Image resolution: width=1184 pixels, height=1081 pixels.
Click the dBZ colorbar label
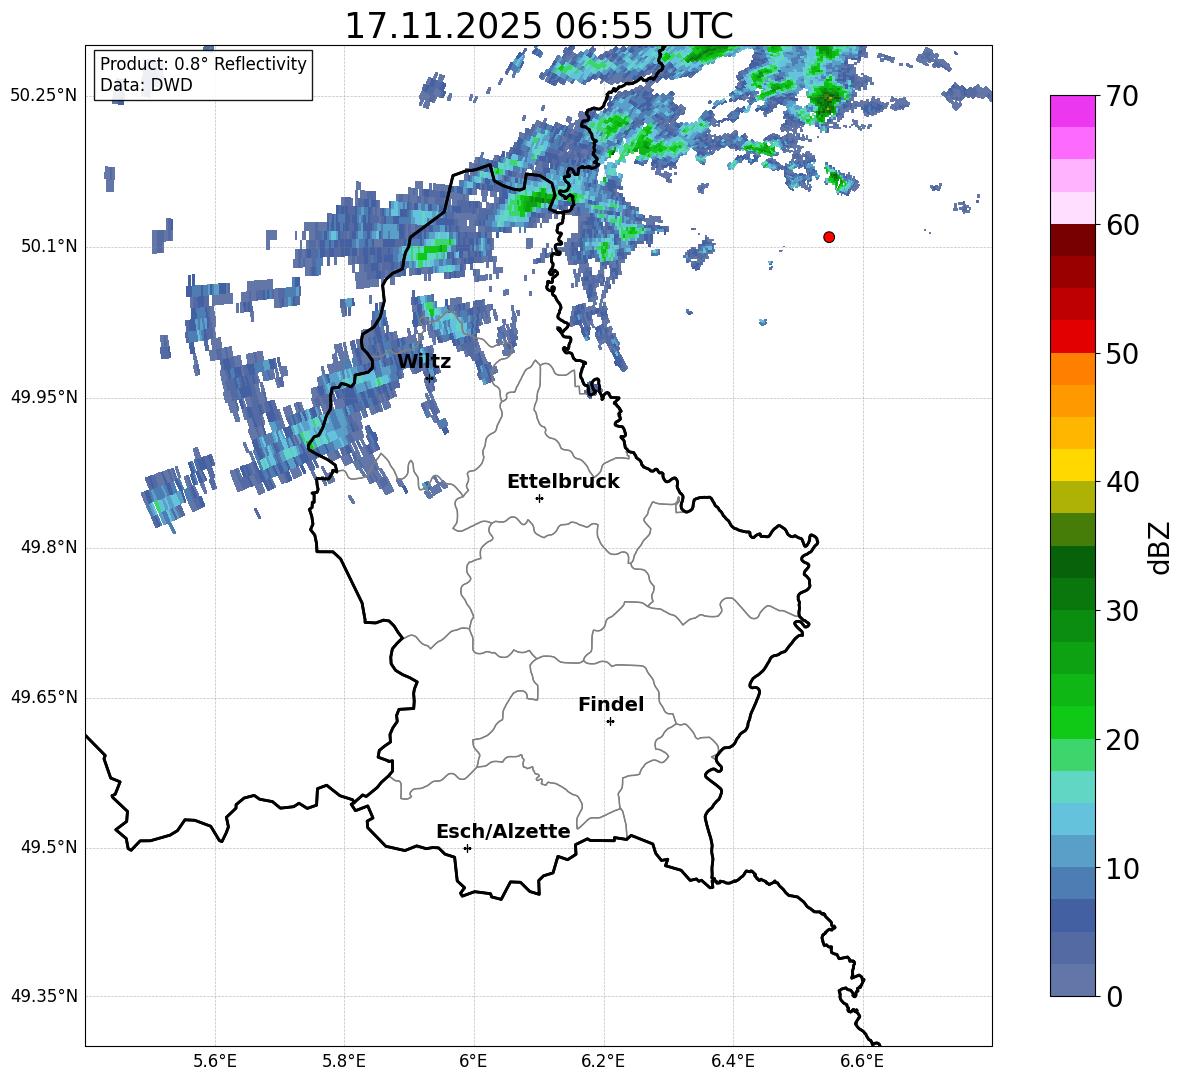[1160, 547]
